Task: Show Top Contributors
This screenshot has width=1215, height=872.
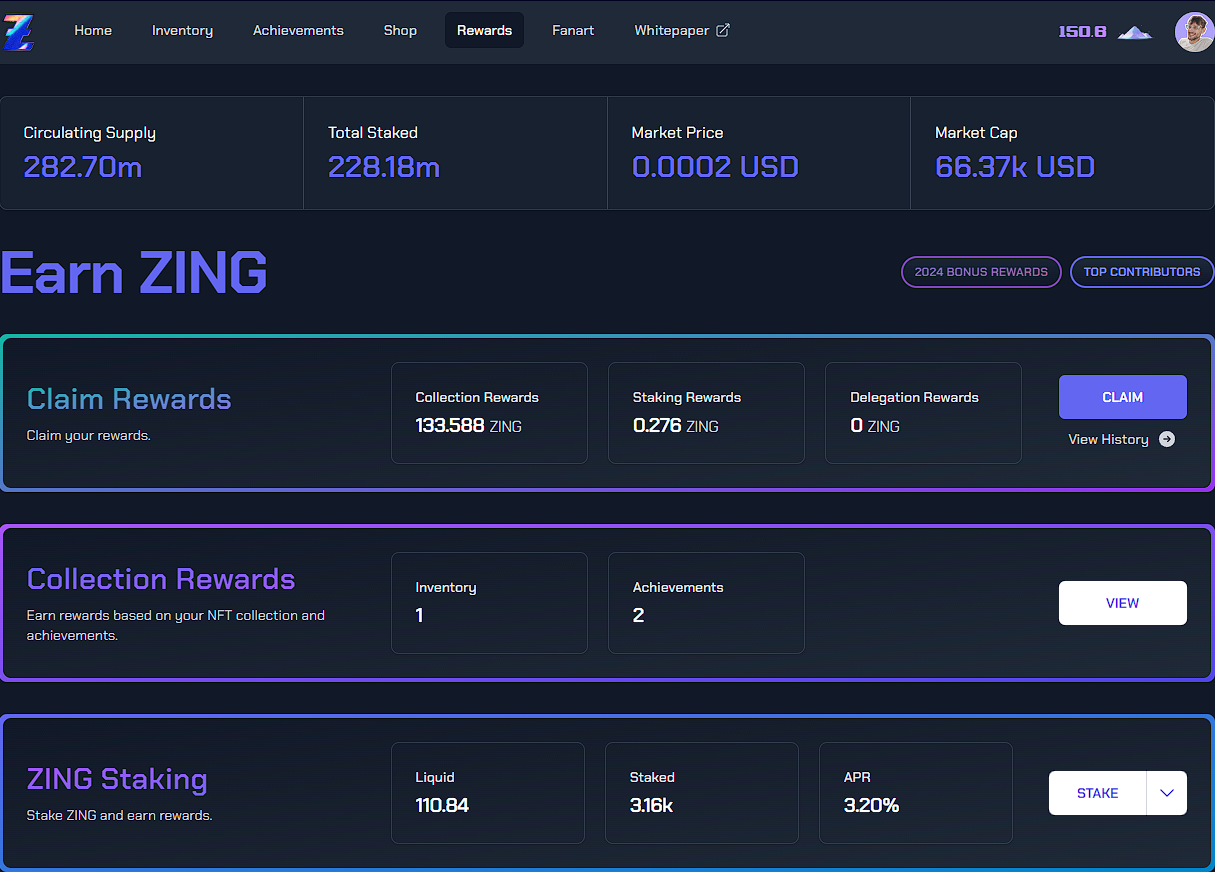Action: (x=1141, y=272)
